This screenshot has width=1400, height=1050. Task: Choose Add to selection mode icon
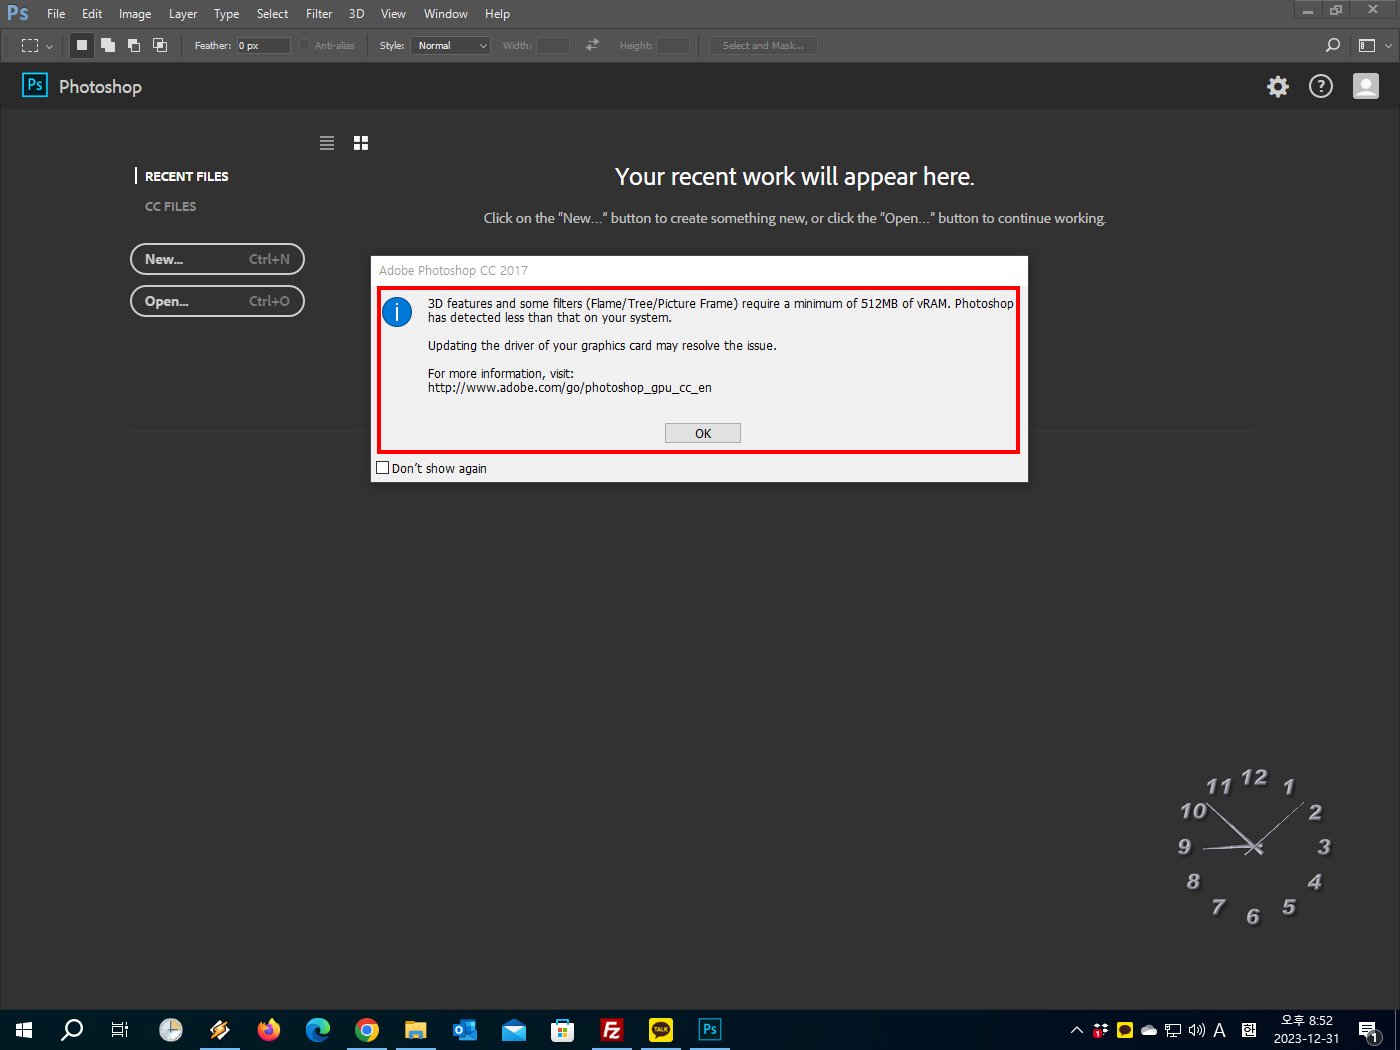tap(108, 45)
